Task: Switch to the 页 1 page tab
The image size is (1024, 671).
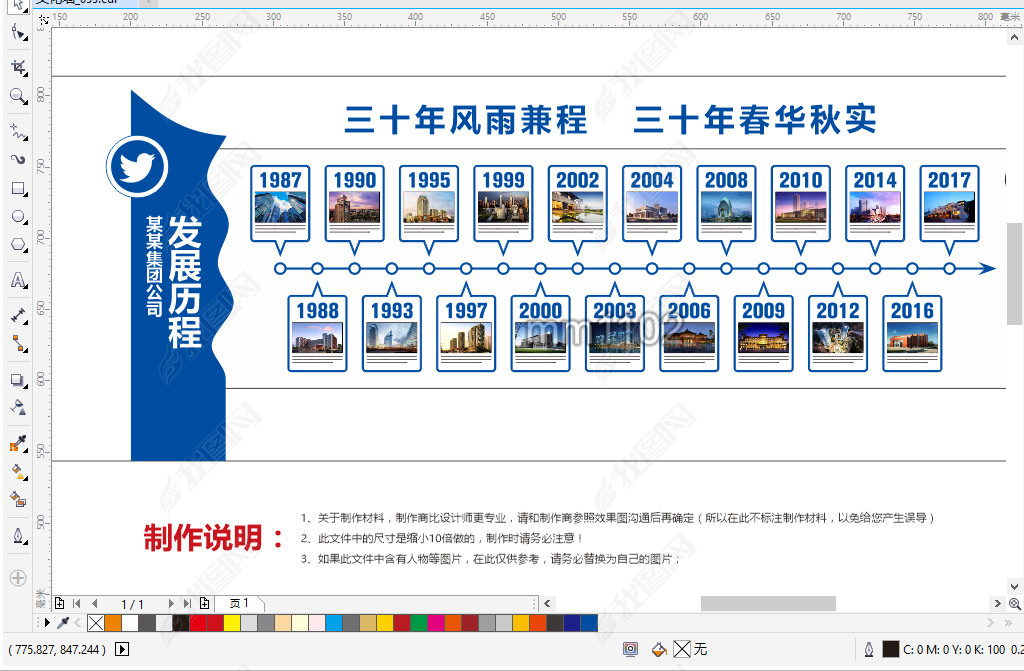Action: pyautogui.click(x=240, y=603)
